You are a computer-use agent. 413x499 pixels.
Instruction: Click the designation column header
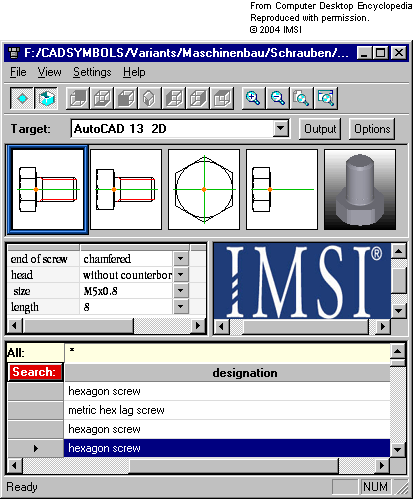[227, 373]
